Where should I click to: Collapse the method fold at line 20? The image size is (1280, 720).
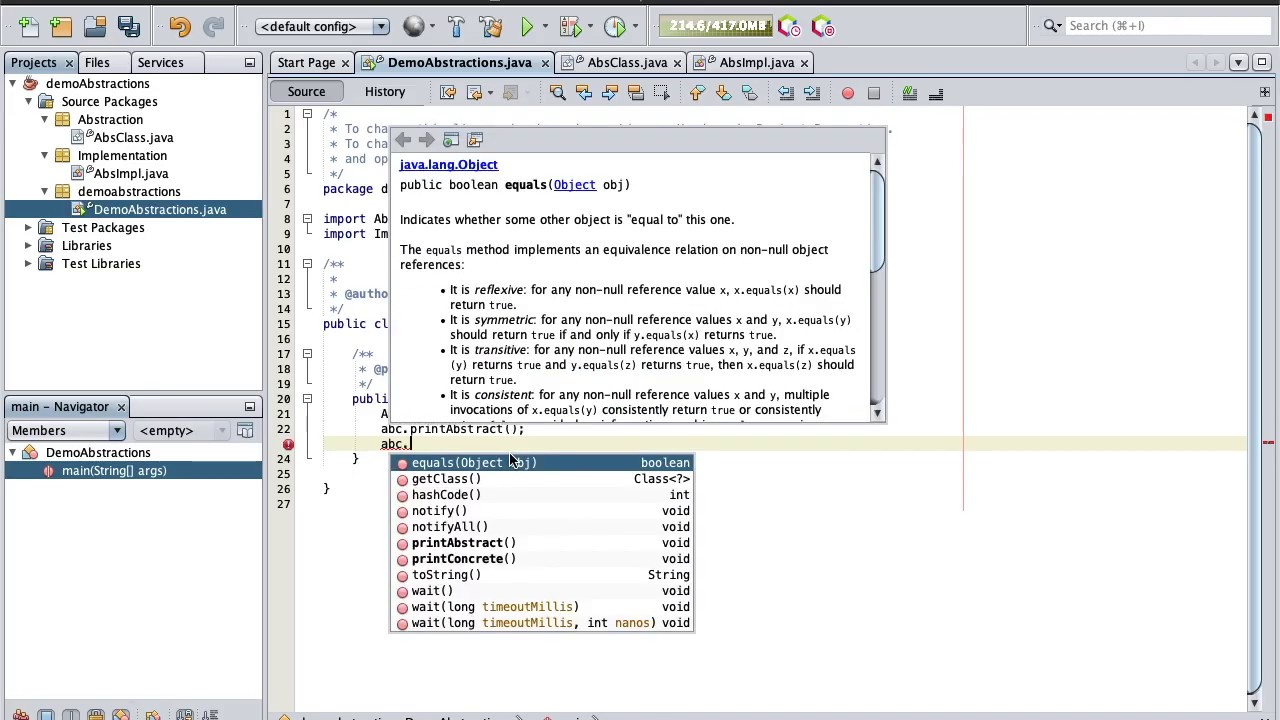point(307,399)
